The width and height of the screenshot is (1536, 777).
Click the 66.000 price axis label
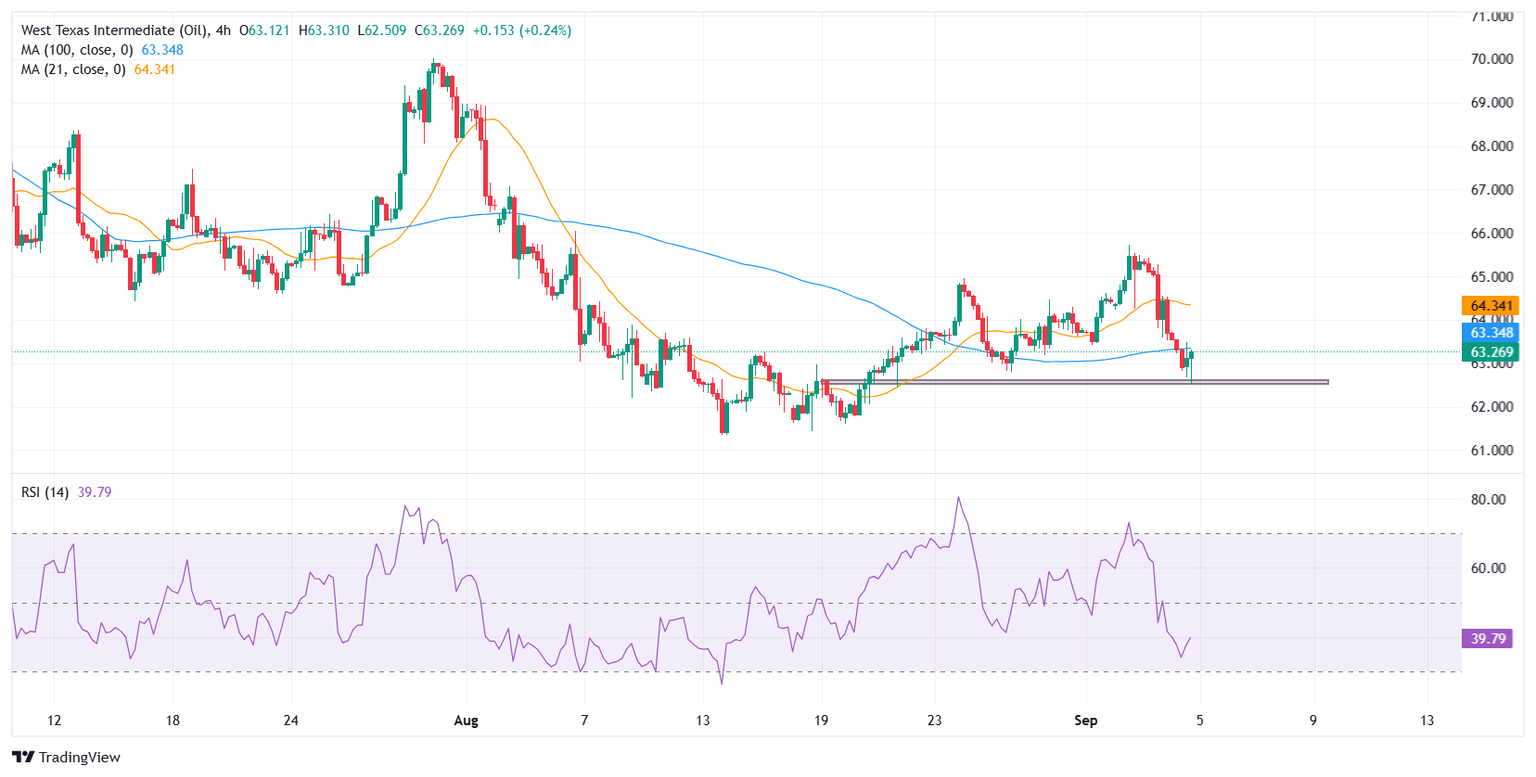coord(1494,233)
